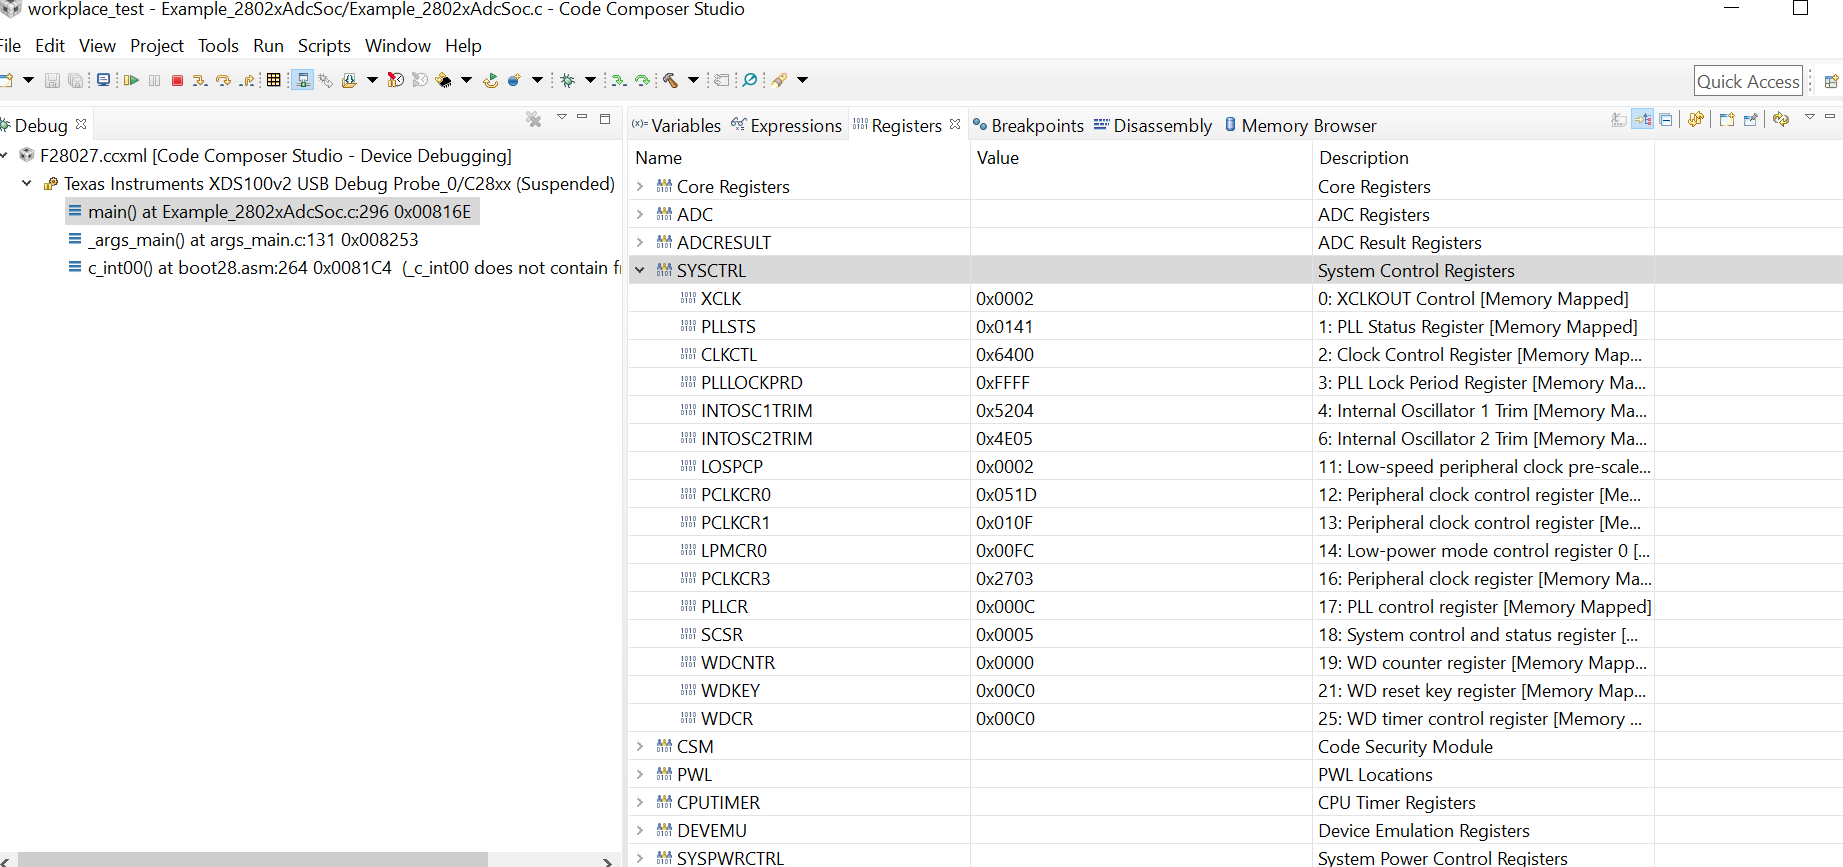Click the Refresh icon in Registers view

(1696, 120)
